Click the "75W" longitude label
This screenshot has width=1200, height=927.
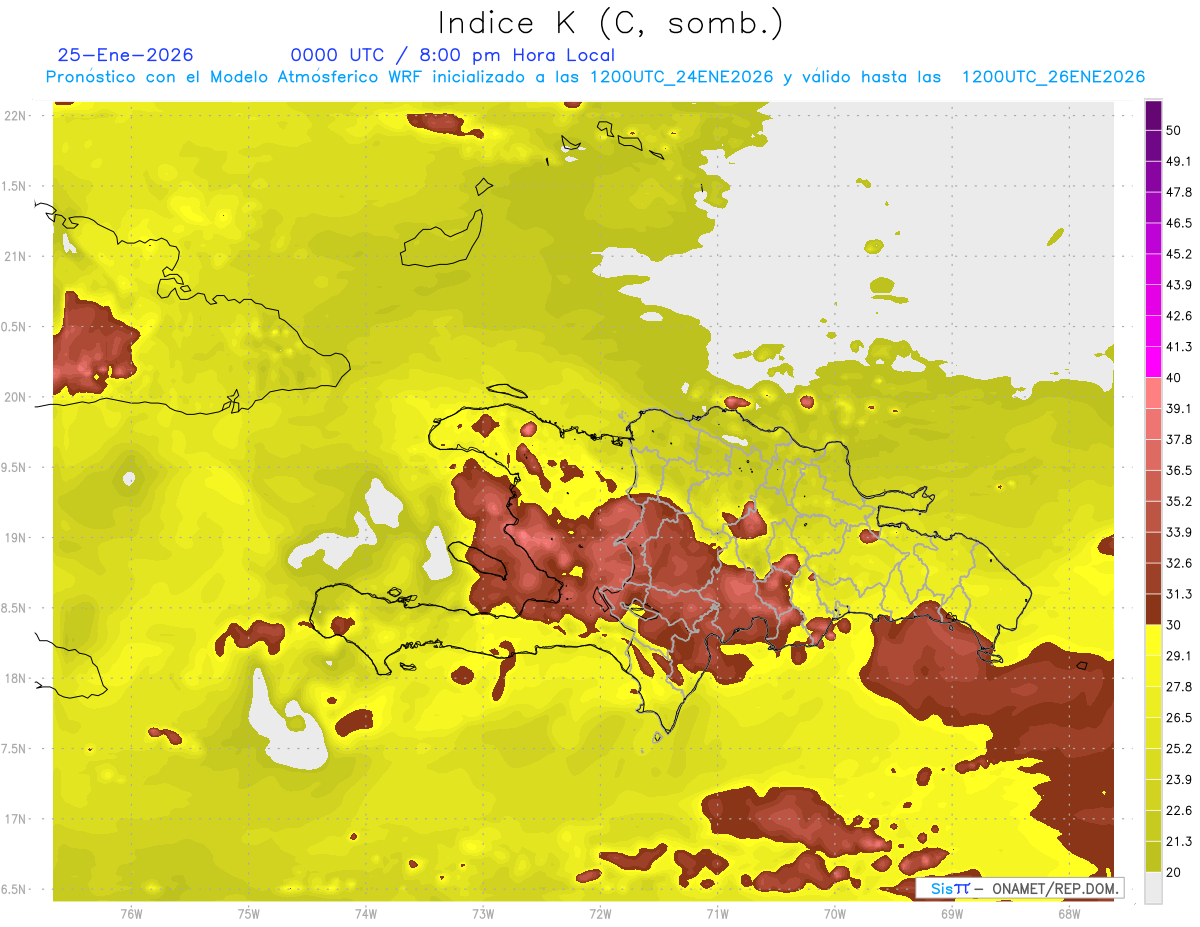point(248,913)
